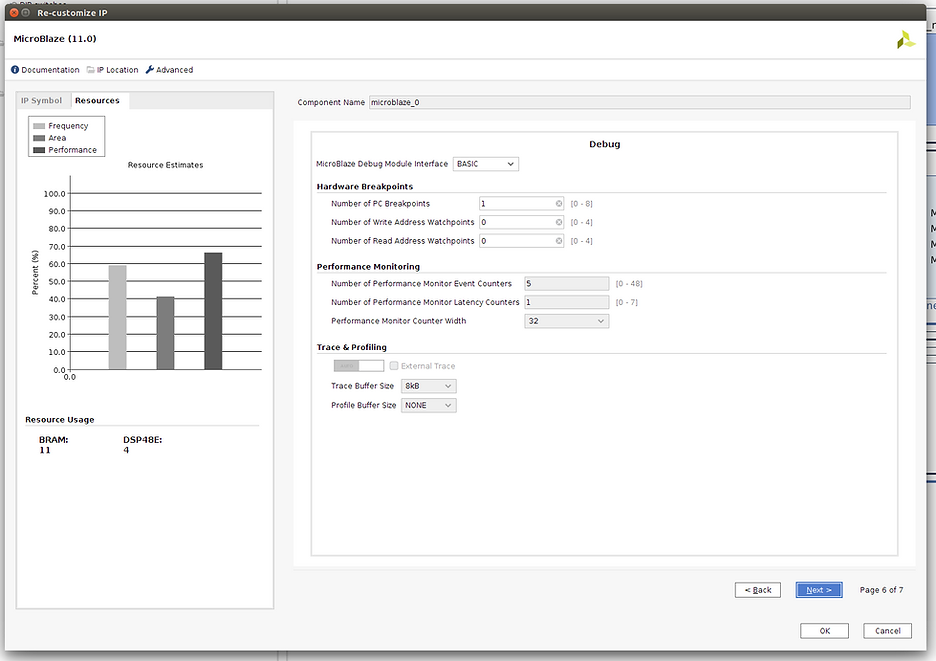The height and width of the screenshot is (661, 936).
Task: Click the Xilinx logo in header
Action: pyautogui.click(x=905, y=40)
